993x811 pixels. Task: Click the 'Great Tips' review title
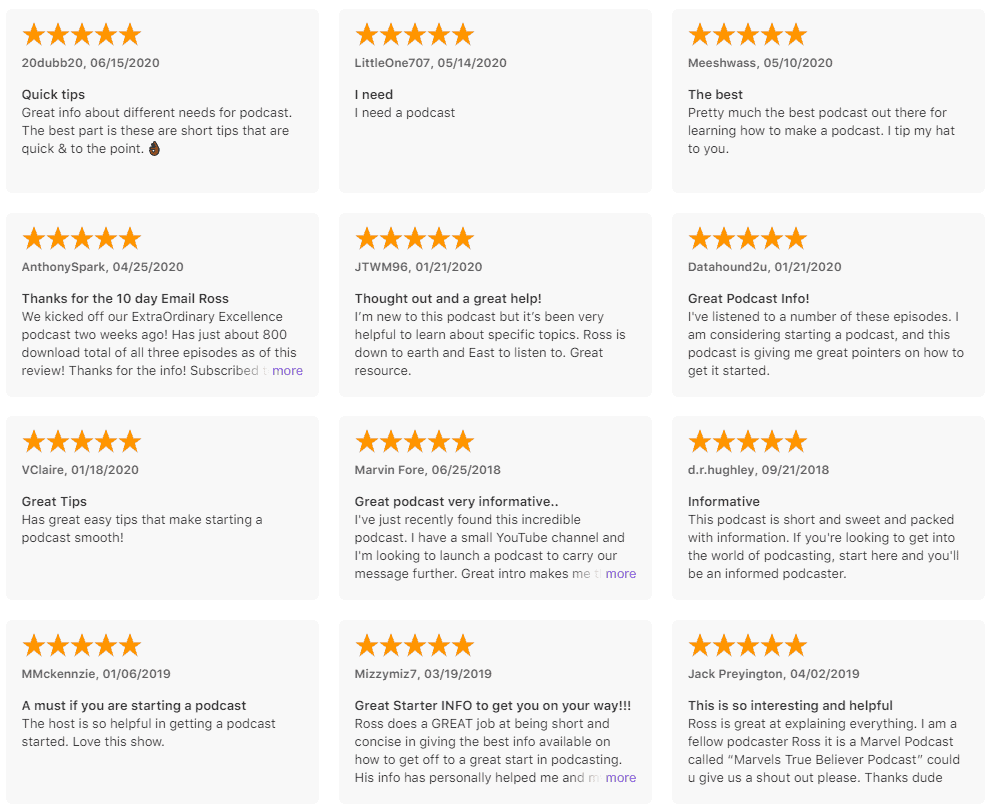[x=54, y=502]
